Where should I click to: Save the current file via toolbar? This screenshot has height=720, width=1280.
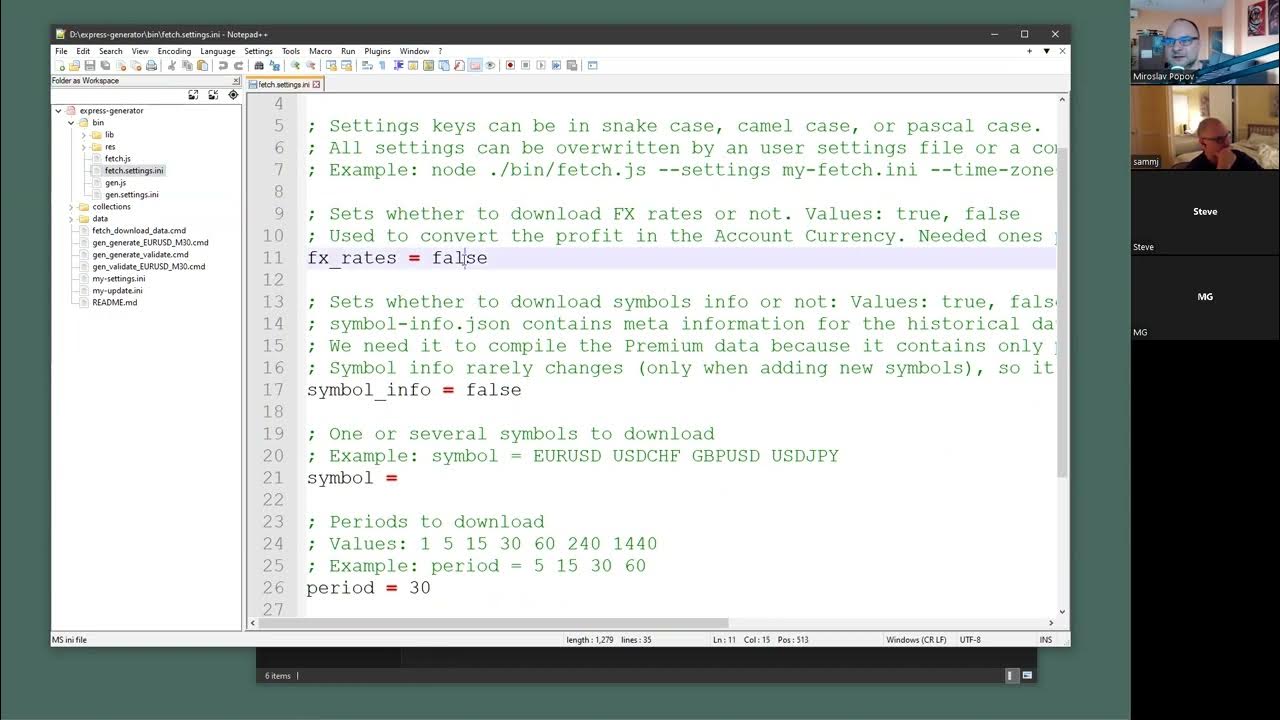click(x=89, y=66)
